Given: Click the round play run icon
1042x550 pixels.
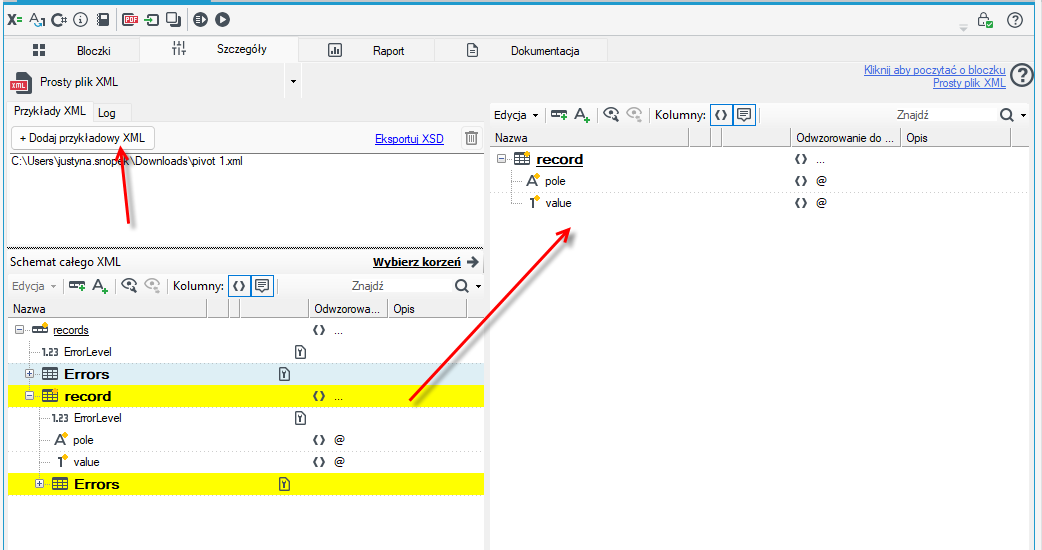Looking at the screenshot, I should pyautogui.click(x=223, y=20).
